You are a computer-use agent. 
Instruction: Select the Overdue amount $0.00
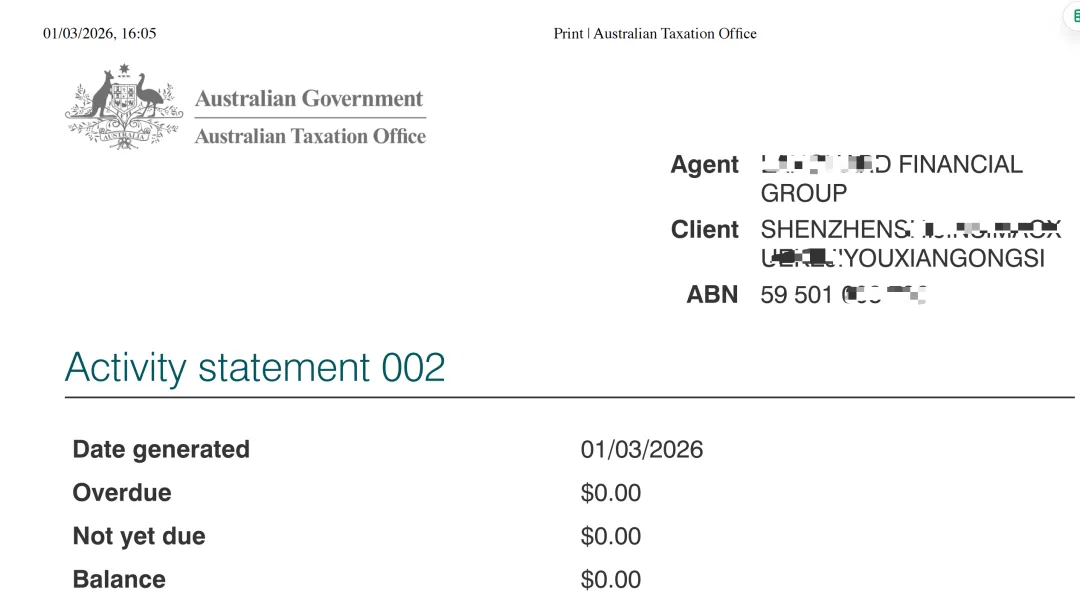click(x=611, y=493)
